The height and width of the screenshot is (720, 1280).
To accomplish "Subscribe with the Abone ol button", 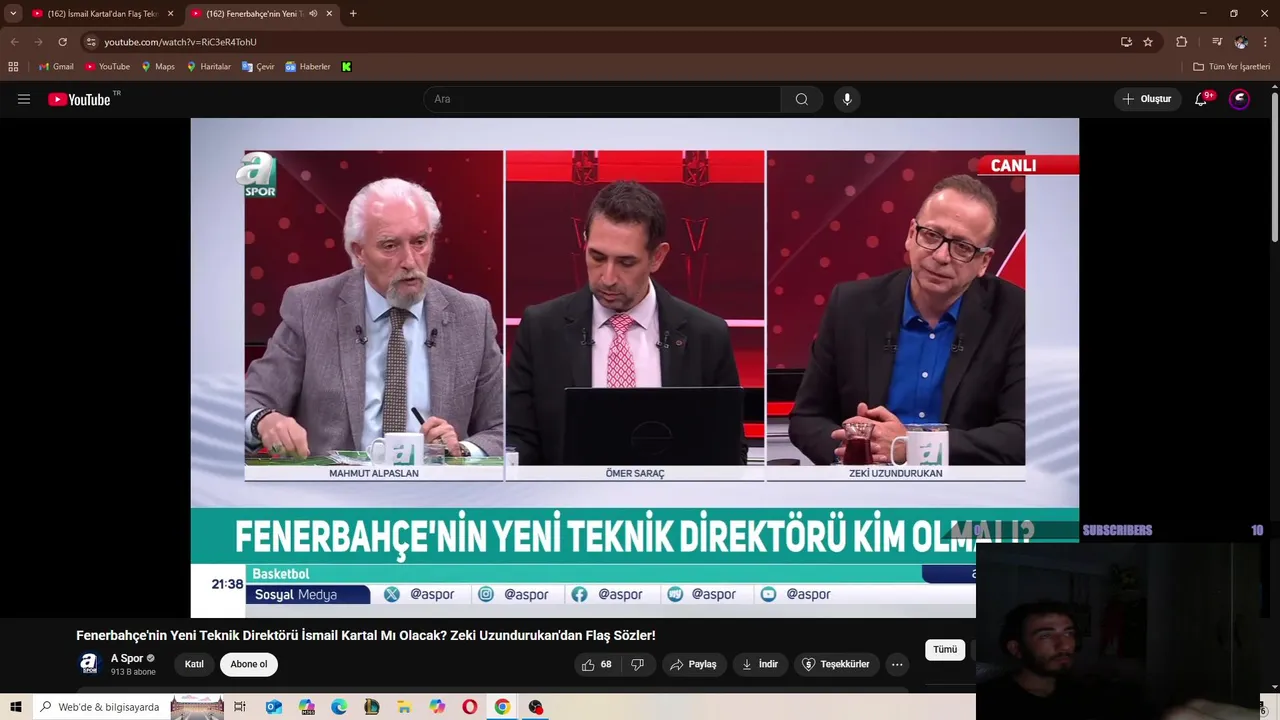I will point(249,664).
